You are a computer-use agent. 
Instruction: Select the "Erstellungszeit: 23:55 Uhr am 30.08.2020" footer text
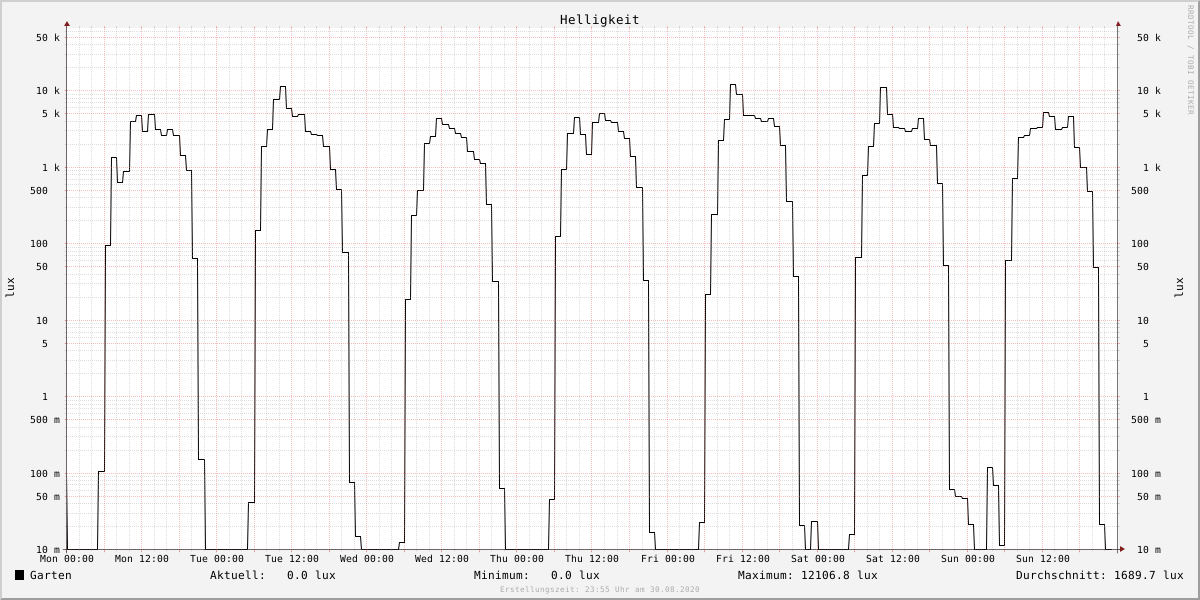(x=600, y=590)
